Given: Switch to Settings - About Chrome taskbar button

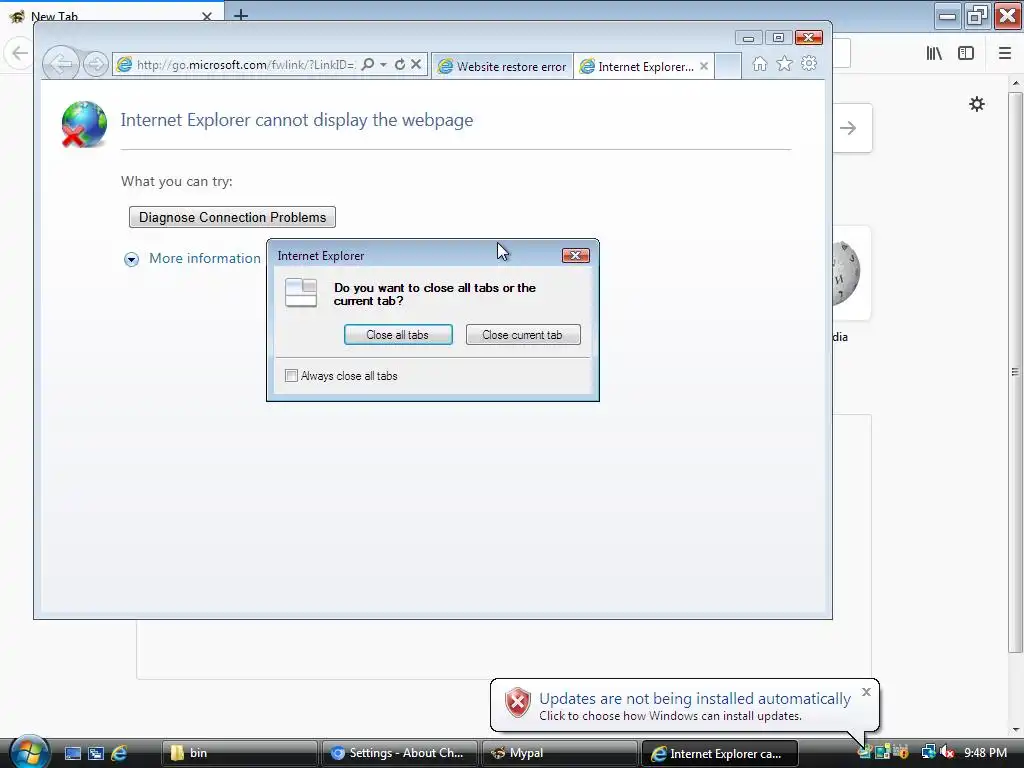Looking at the screenshot, I should 399,753.
